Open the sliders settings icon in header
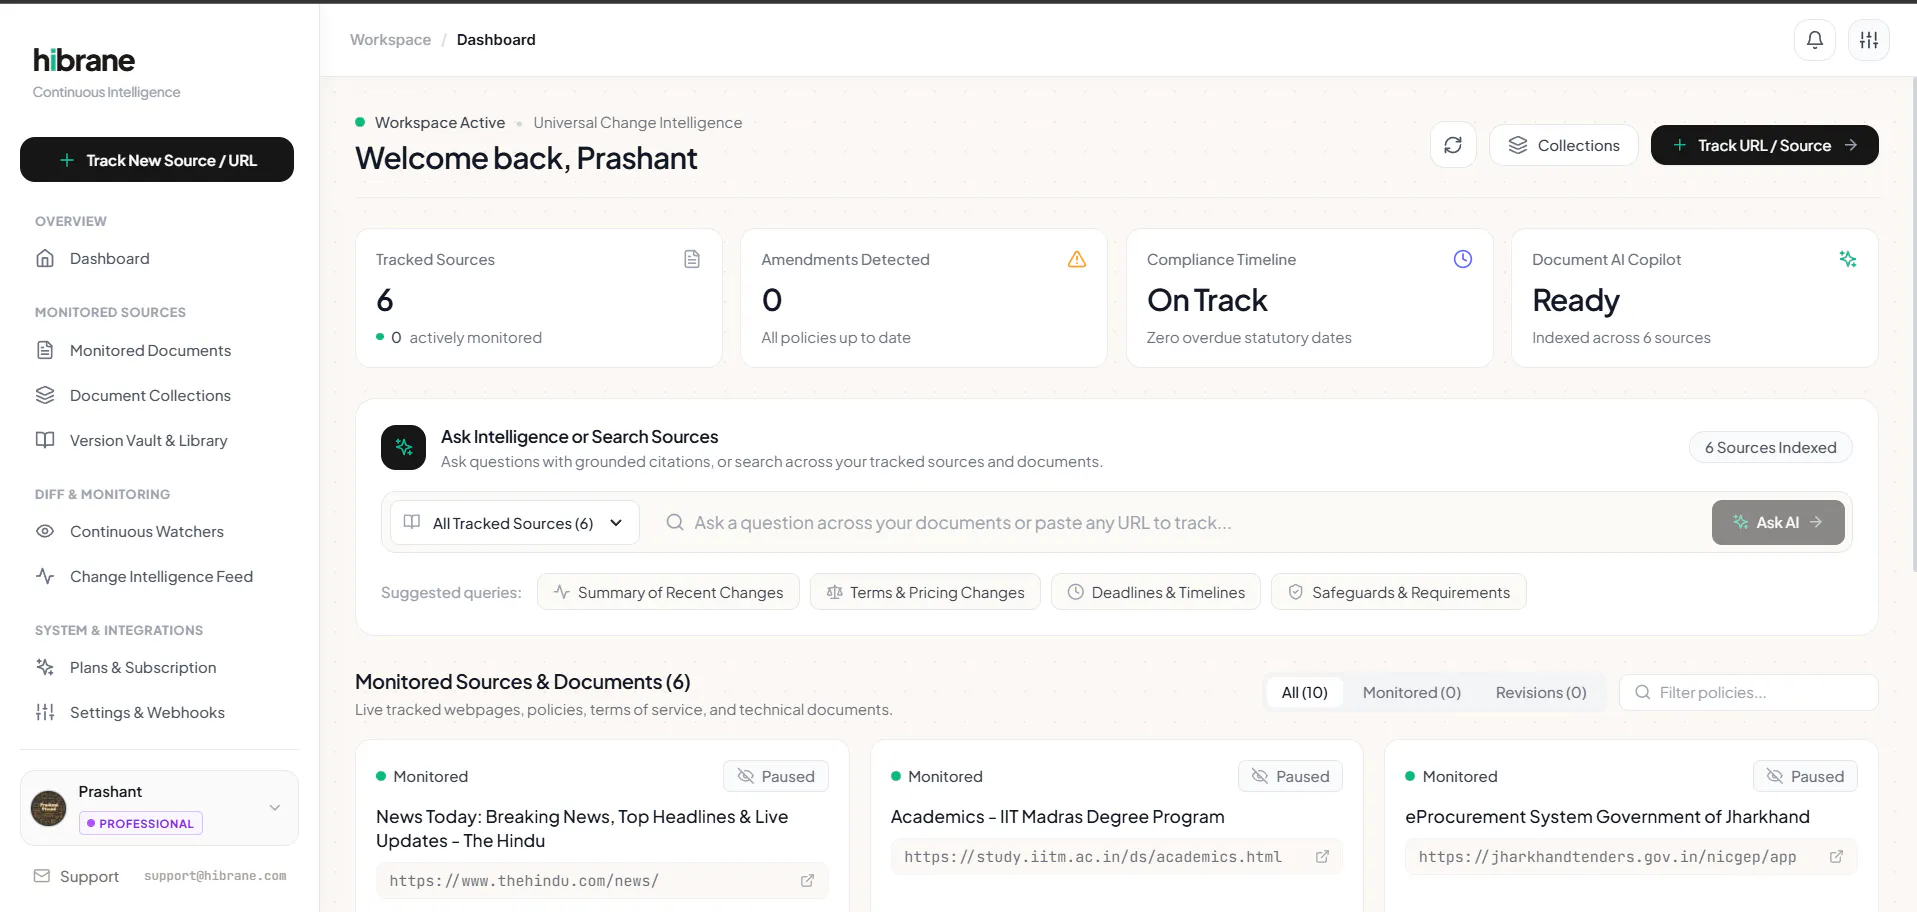 [1868, 40]
